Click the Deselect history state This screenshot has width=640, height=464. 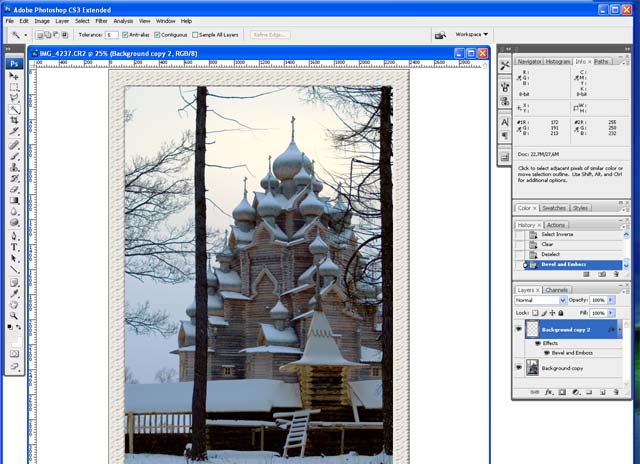(x=551, y=254)
